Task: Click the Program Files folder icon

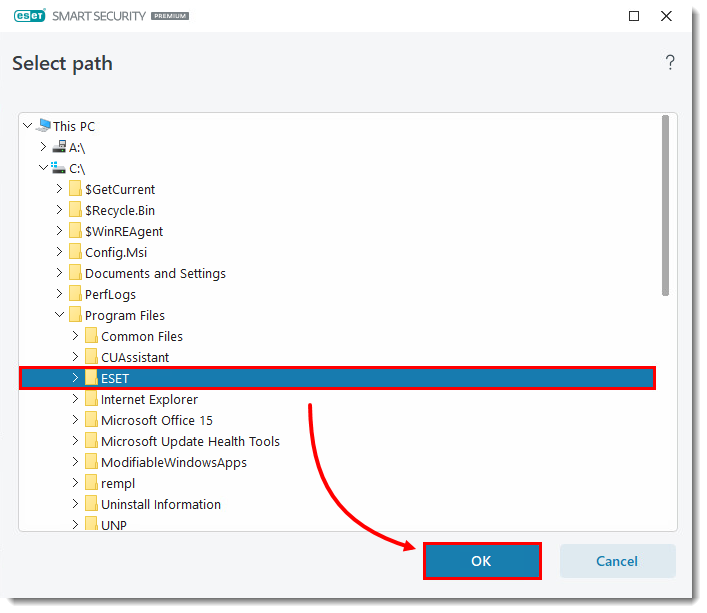Action: (75, 315)
